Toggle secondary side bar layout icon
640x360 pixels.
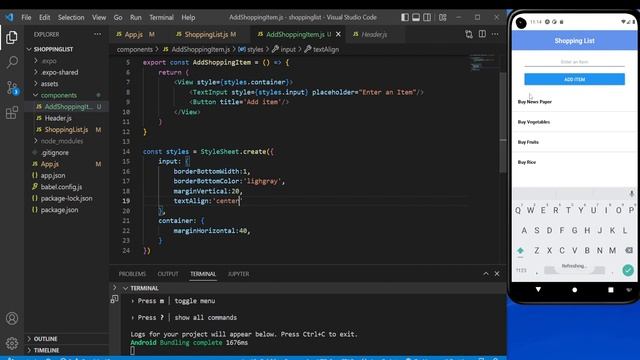pos(427,18)
